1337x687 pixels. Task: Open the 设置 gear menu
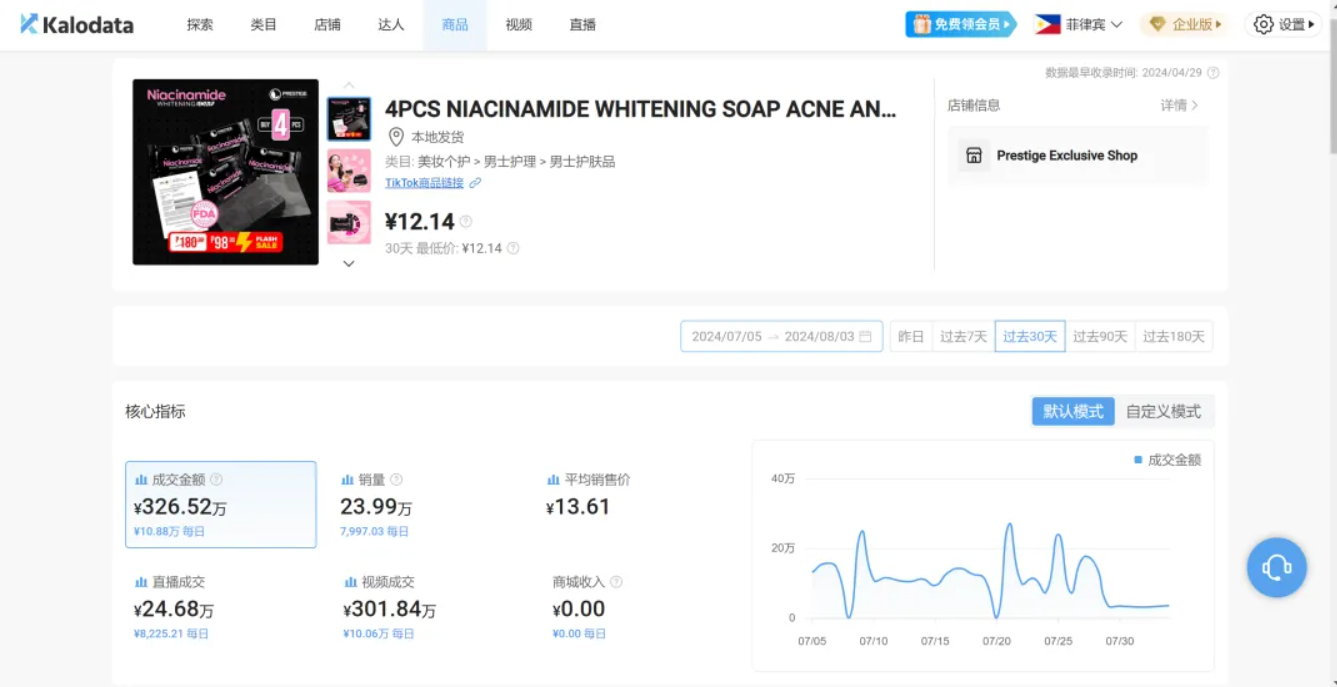pyautogui.click(x=1284, y=24)
